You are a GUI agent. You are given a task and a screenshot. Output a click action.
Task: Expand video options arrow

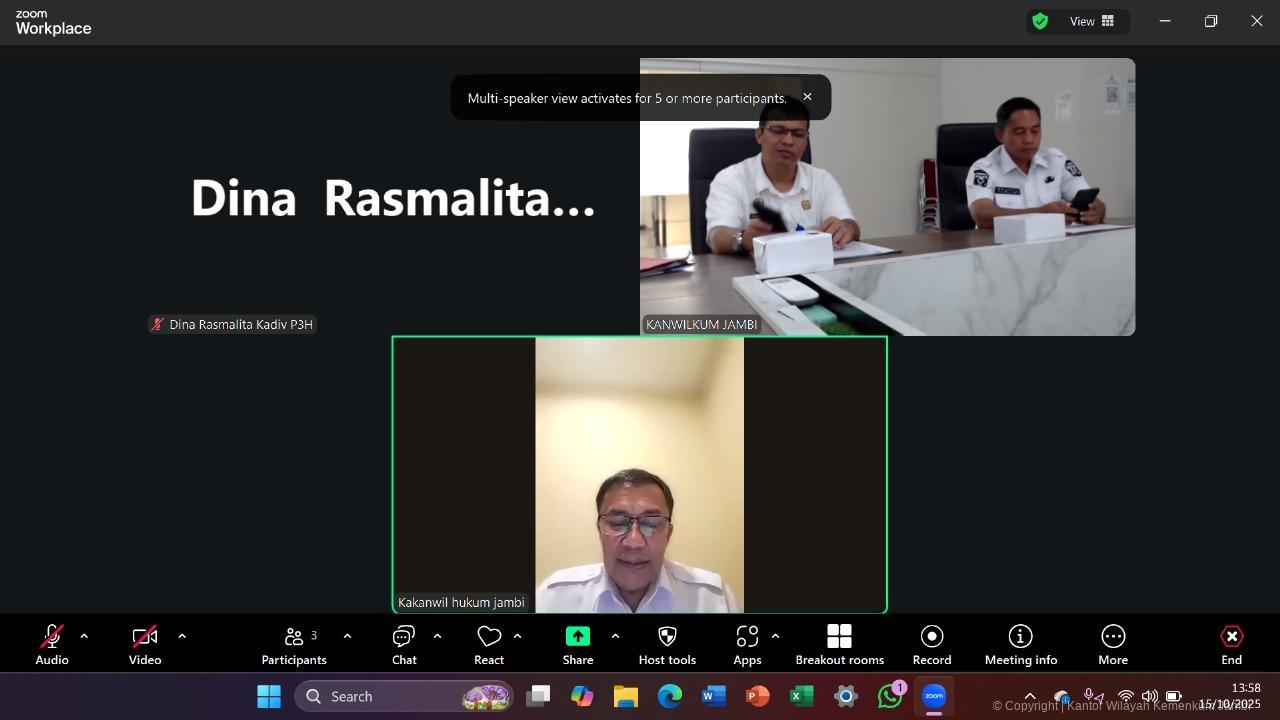[x=182, y=636]
